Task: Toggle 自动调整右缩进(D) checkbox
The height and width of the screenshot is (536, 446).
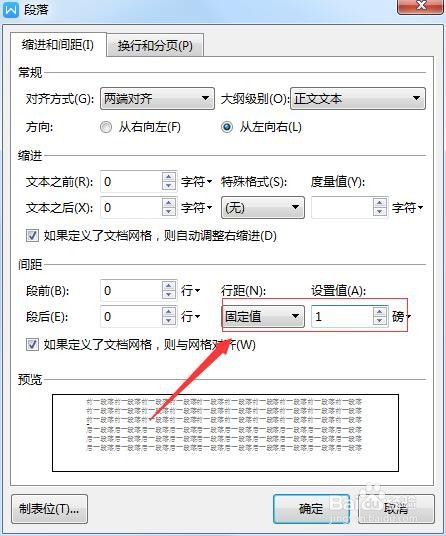Action: point(32,236)
